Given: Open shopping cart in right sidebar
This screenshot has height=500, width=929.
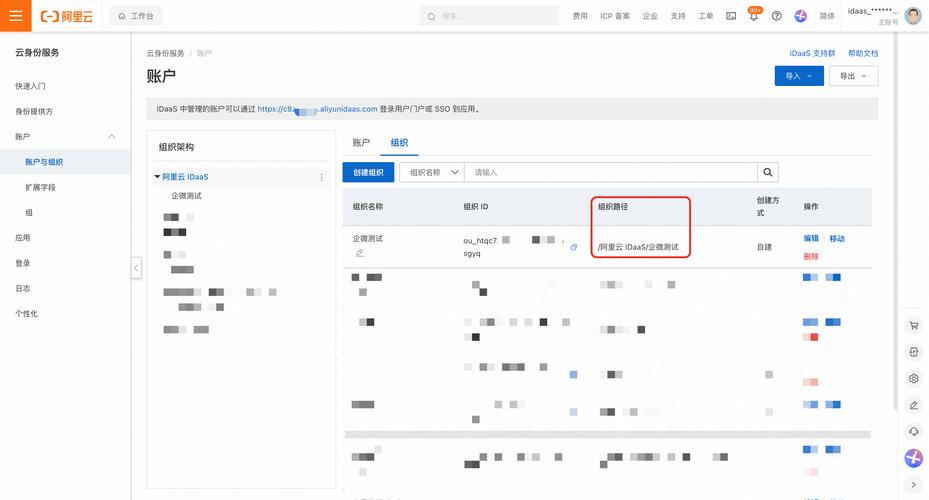Looking at the screenshot, I should coord(913,326).
